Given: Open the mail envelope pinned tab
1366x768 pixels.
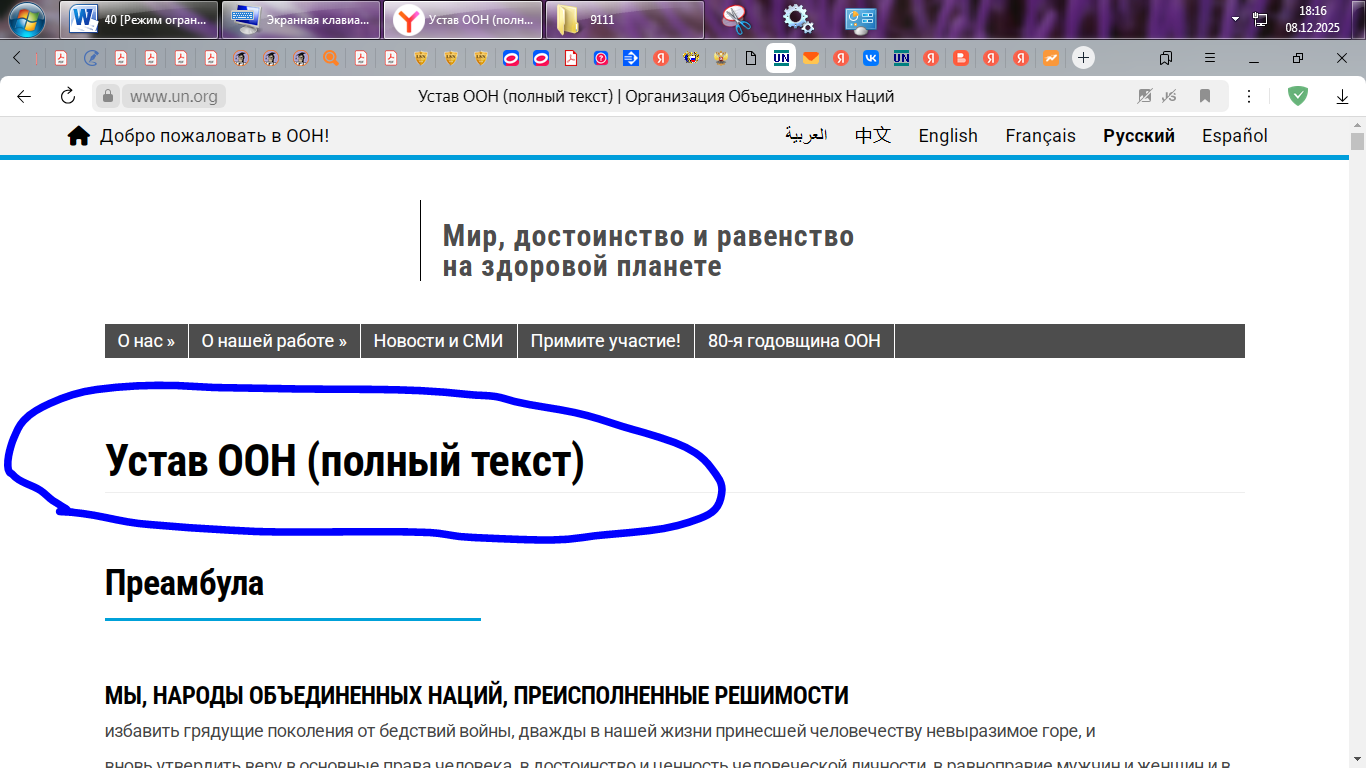Looking at the screenshot, I should tap(810, 58).
